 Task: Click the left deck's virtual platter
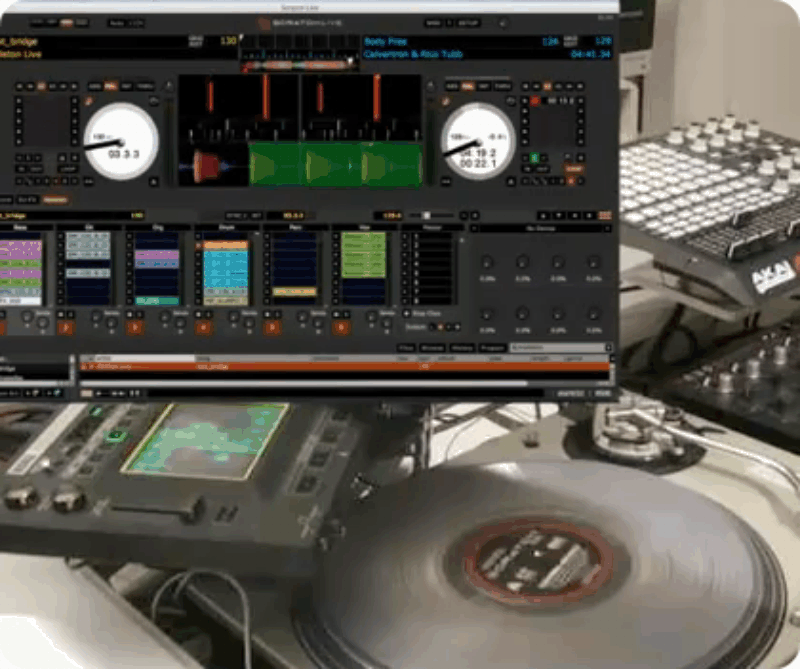click(x=122, y=141)
